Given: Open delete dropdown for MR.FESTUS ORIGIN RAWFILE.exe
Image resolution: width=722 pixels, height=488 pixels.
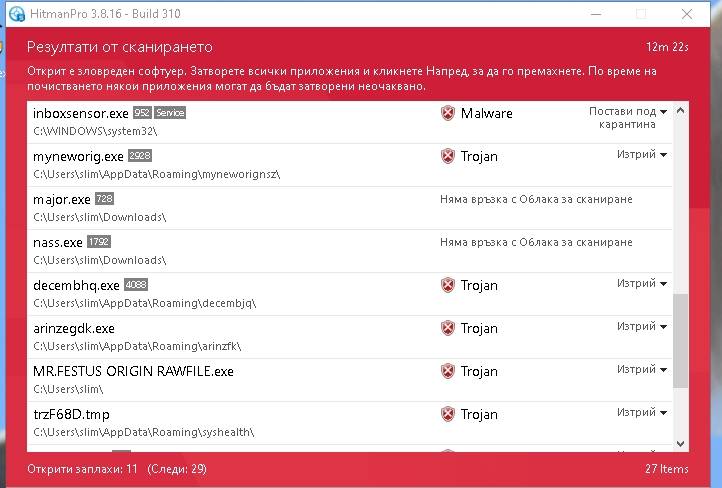Looking at the screenshot, I should click(x=642, y=369).
